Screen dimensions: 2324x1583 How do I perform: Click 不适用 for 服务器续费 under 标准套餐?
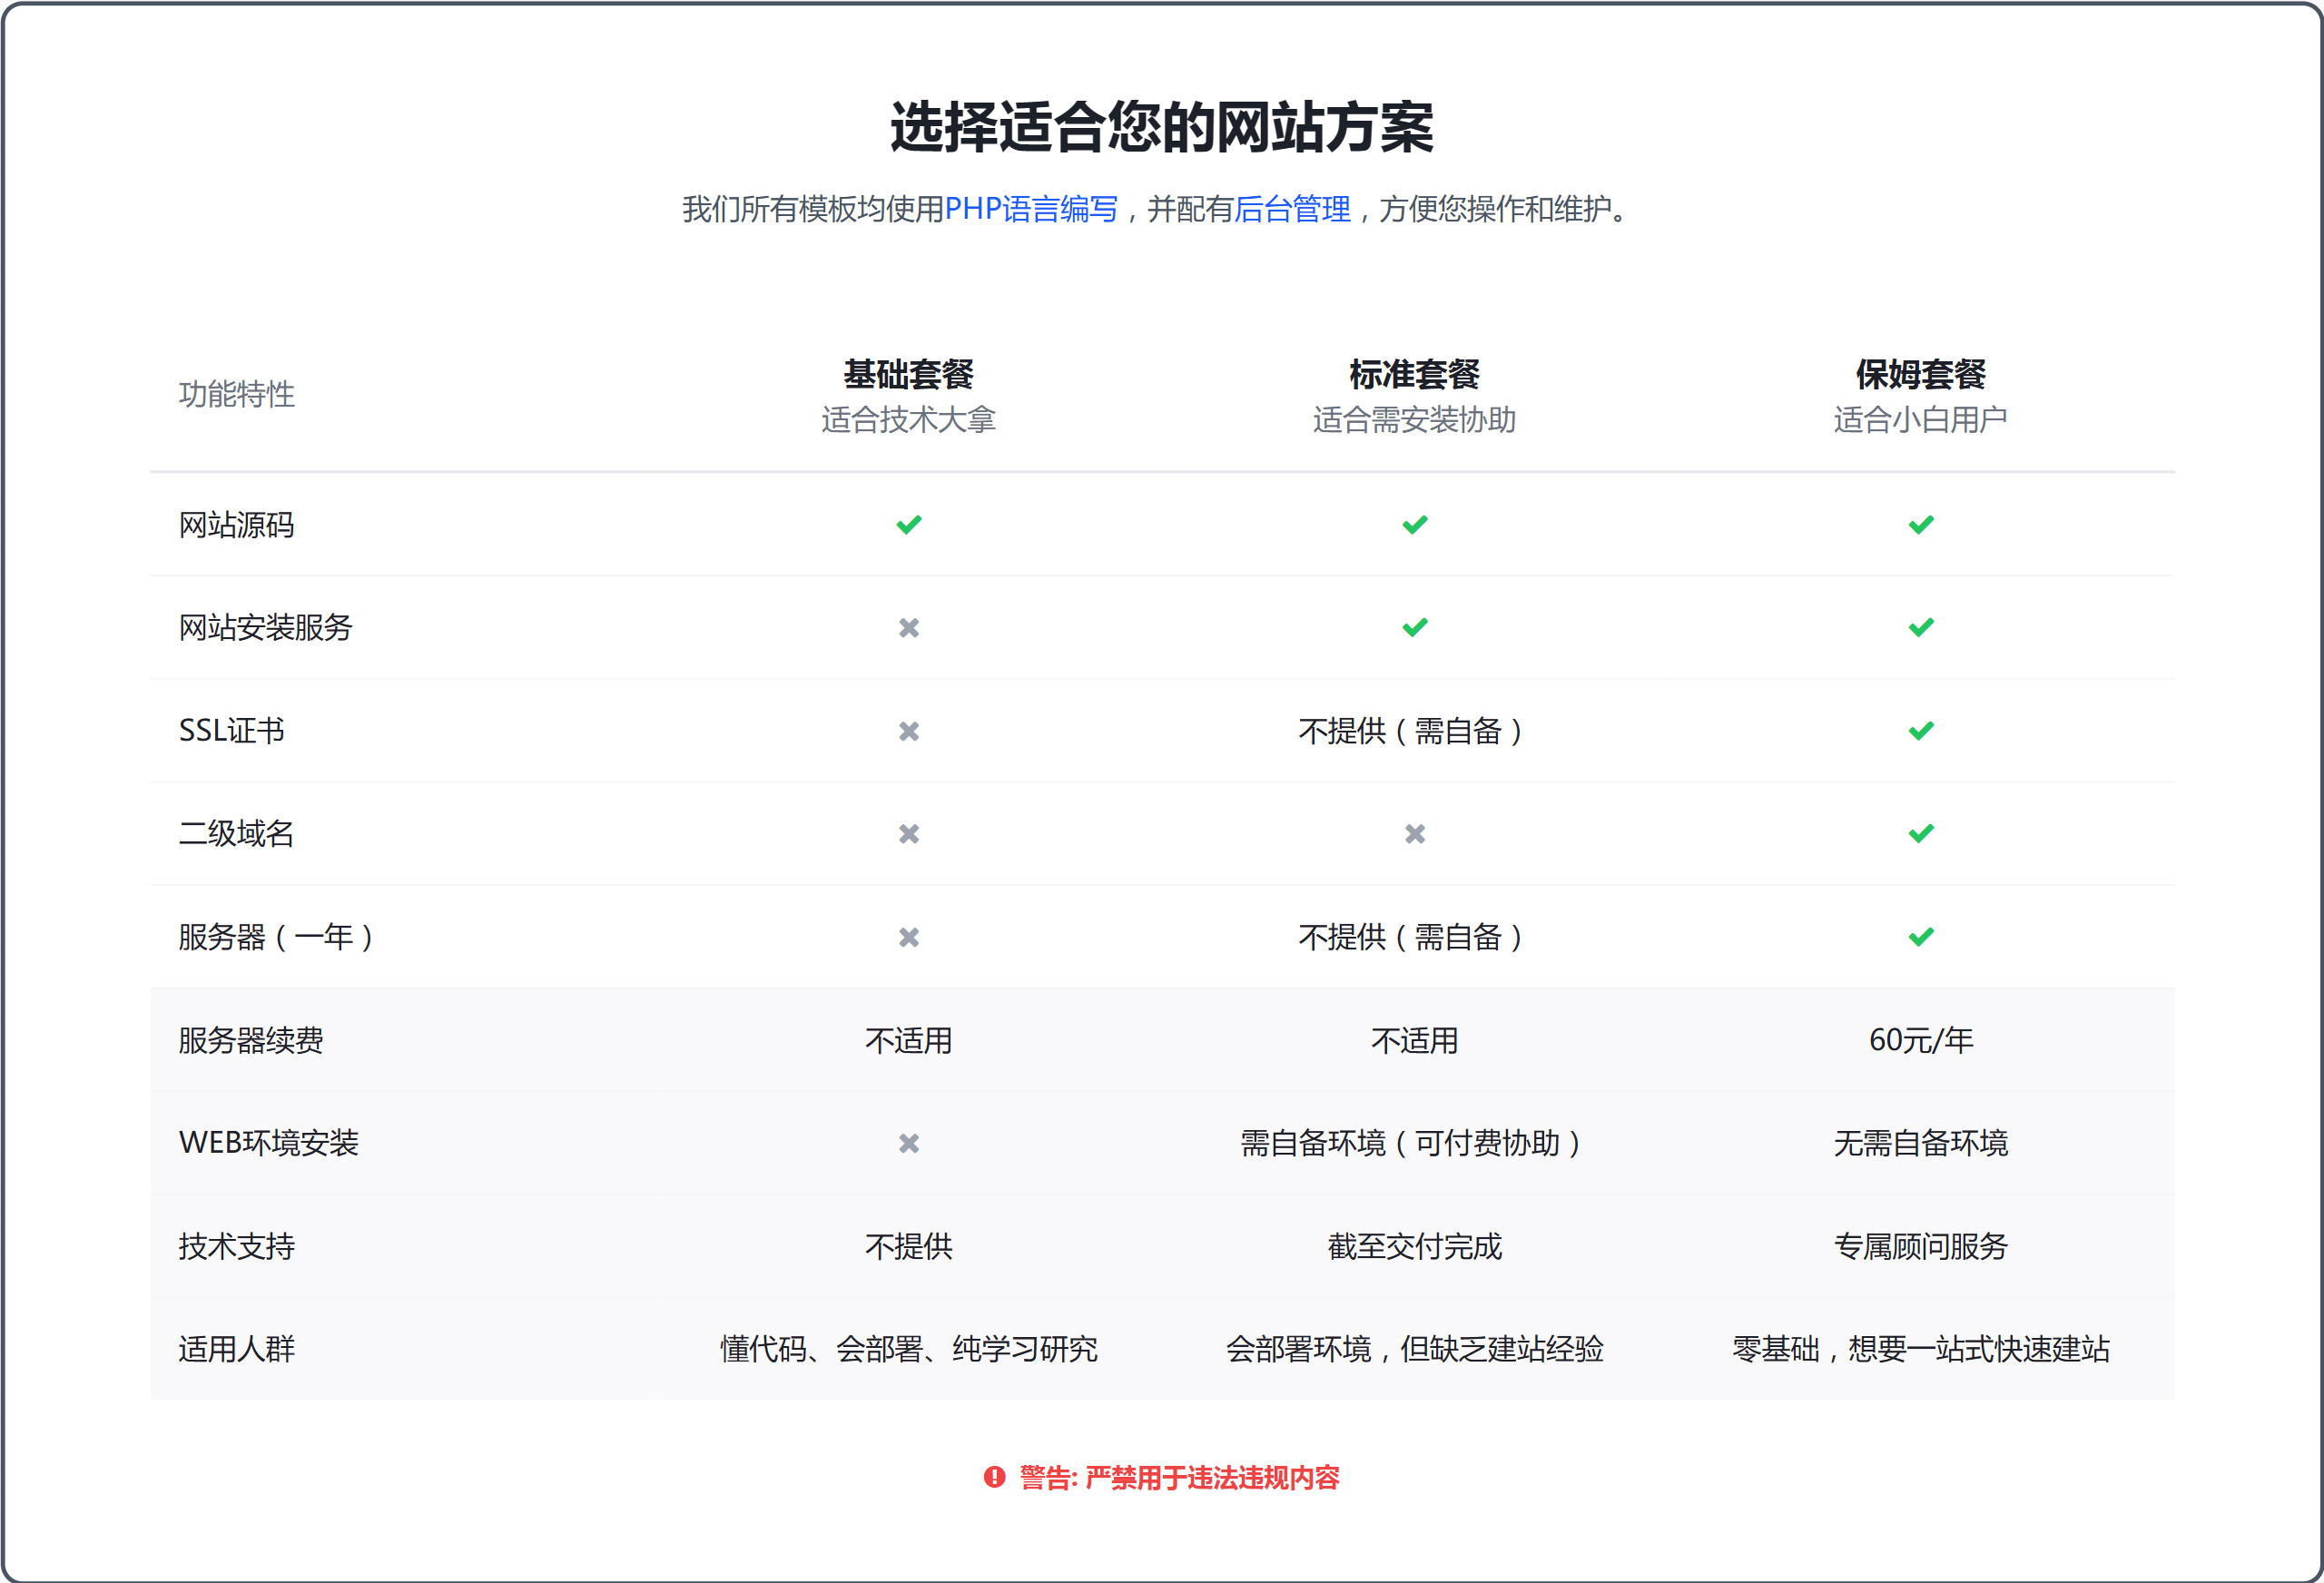[x=1414, y=1040]
